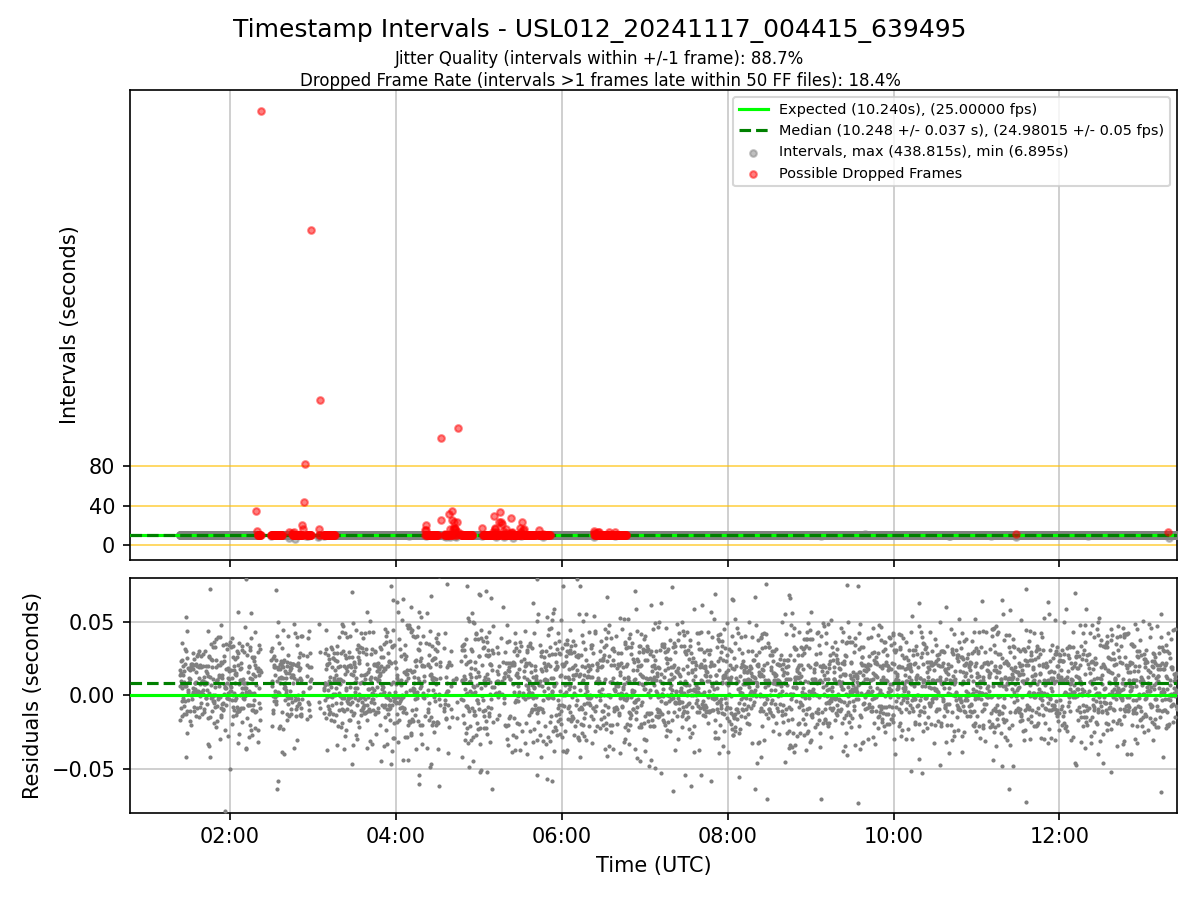This screenshot has height=900, width=1200.
Task: Click the 12:00 time tick label
Action: click(x=1060, y=833)
